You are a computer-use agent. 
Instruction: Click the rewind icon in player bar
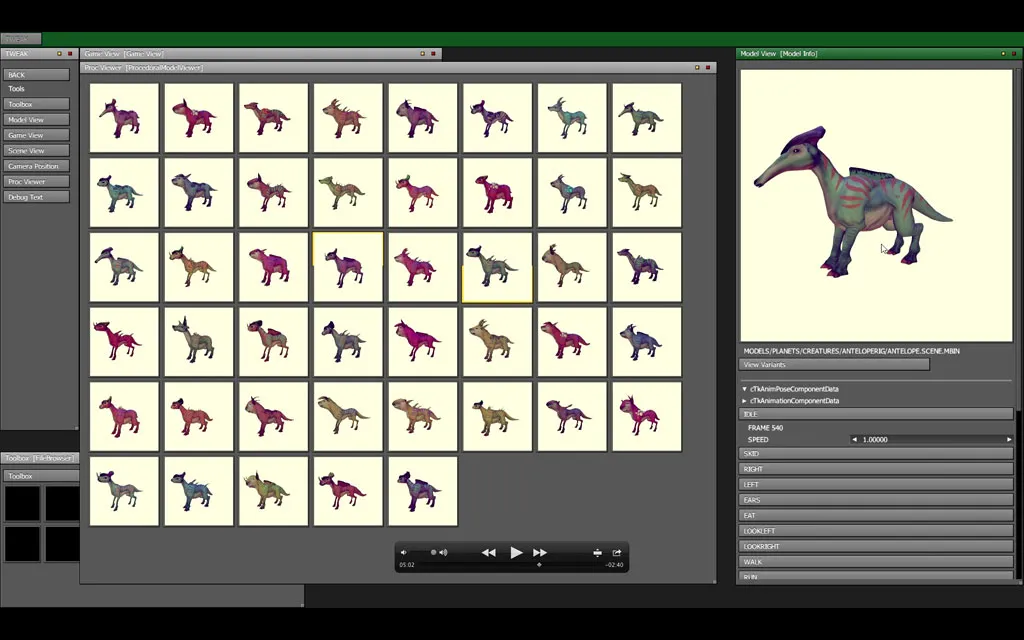pyautogui.click(x=488, y=552)
